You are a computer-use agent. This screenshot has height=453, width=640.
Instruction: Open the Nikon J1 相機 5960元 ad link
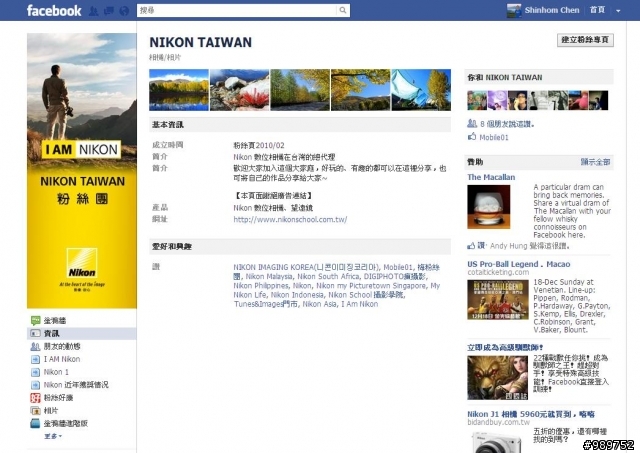point(531,414)
